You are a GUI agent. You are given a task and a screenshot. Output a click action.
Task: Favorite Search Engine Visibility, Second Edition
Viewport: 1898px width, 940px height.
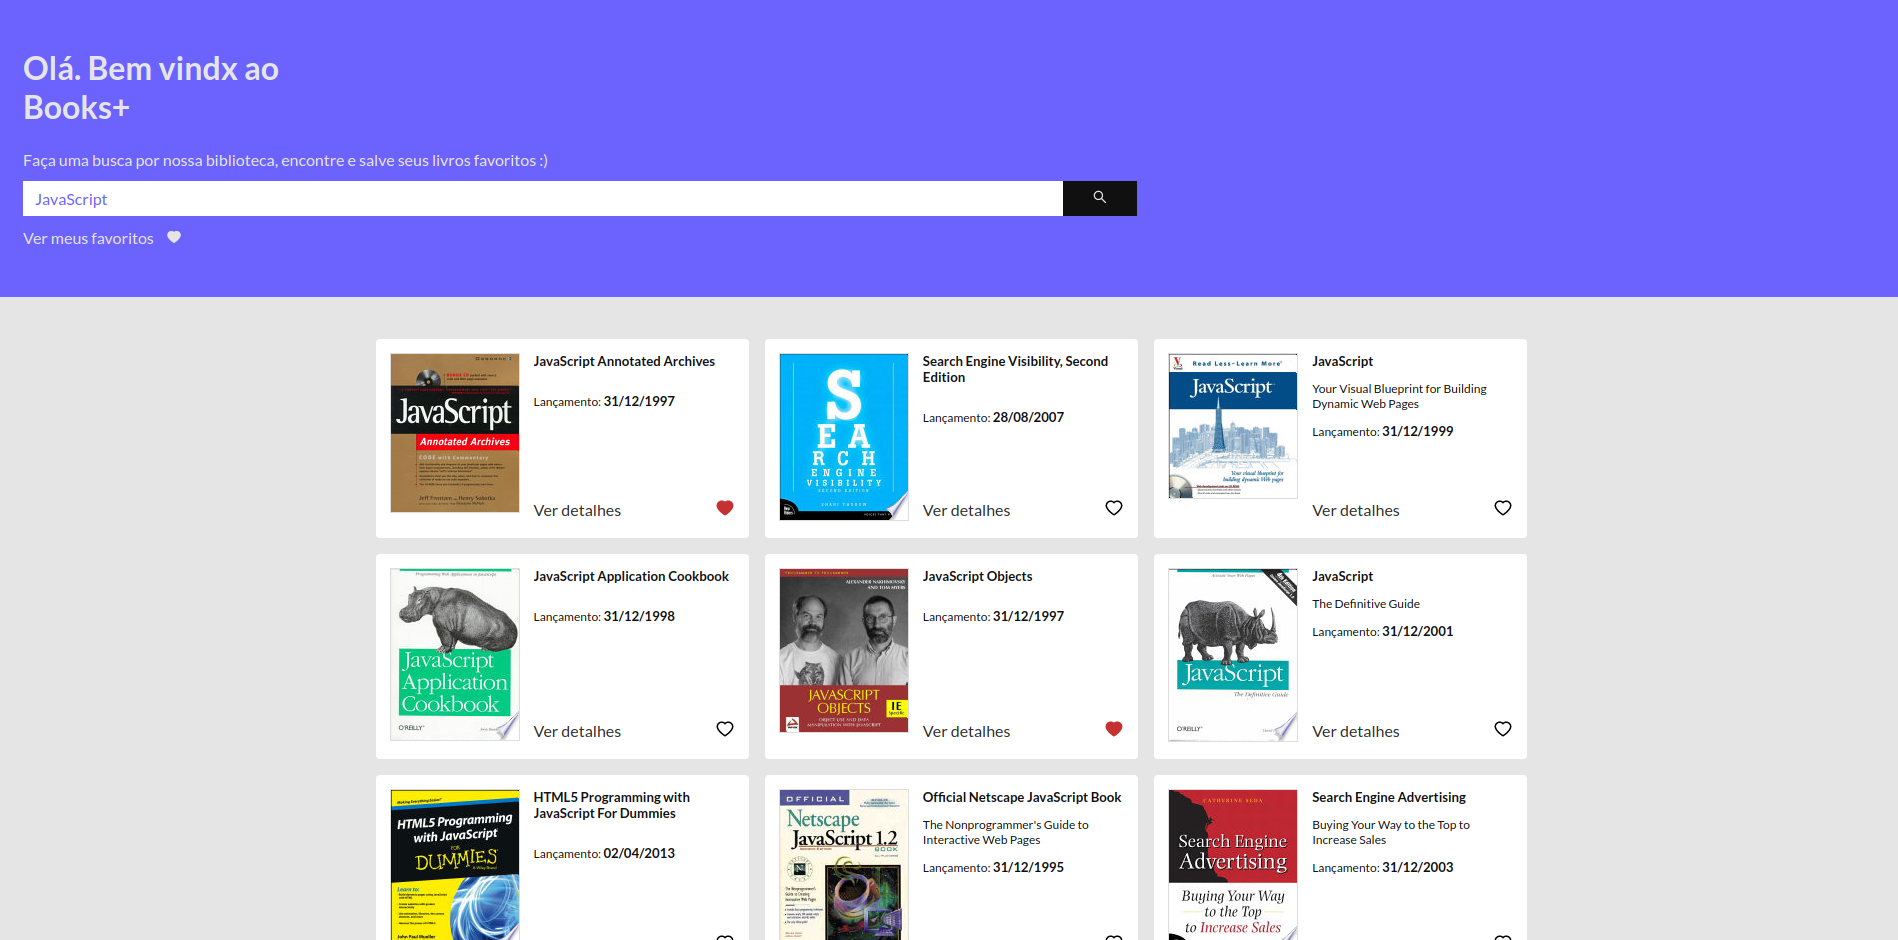pos(1113,507)
